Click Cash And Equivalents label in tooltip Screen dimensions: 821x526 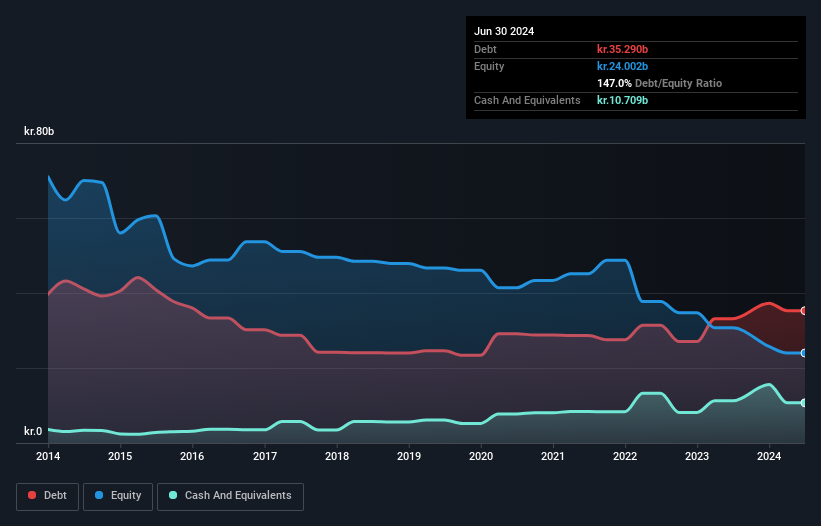[527, 100]
